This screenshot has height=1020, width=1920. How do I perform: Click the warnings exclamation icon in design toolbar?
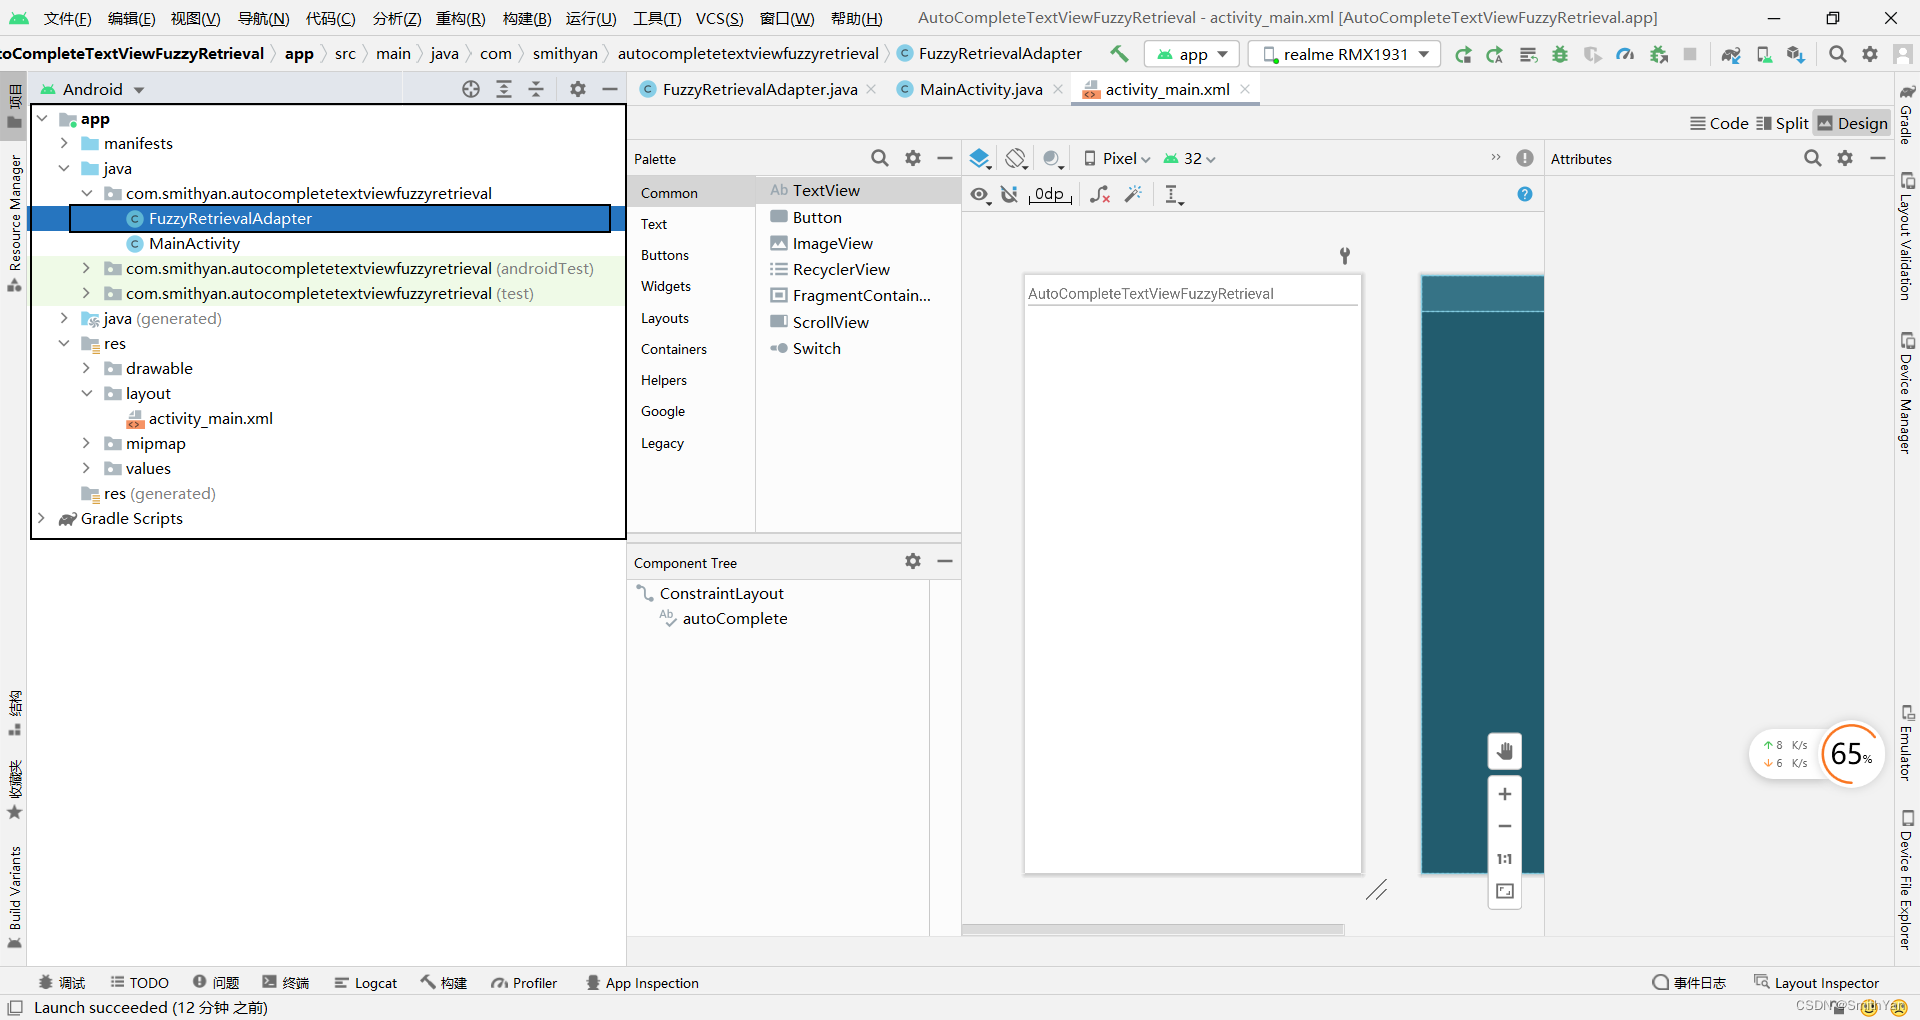1524,158
